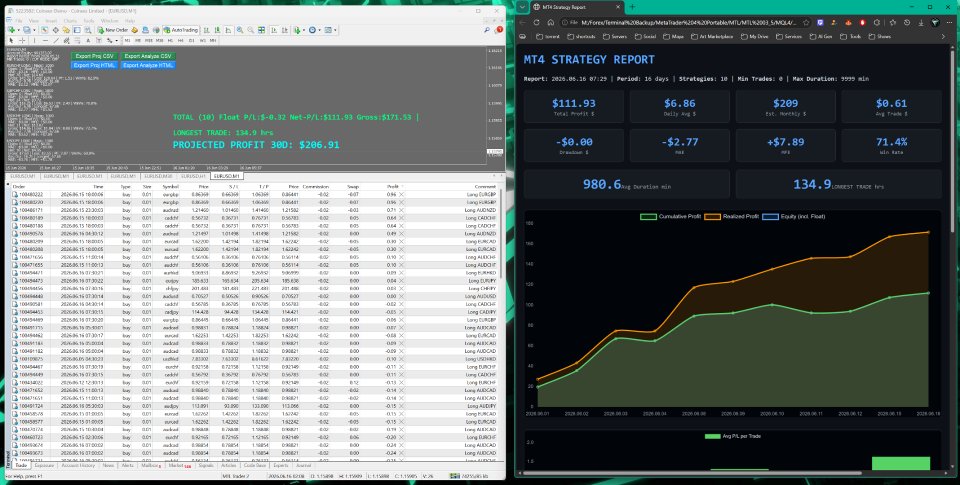The width and height of the screenshot is (960, 485).
Task: Click the MetaTrader search magnifier icon
Action: click(487, 29)
